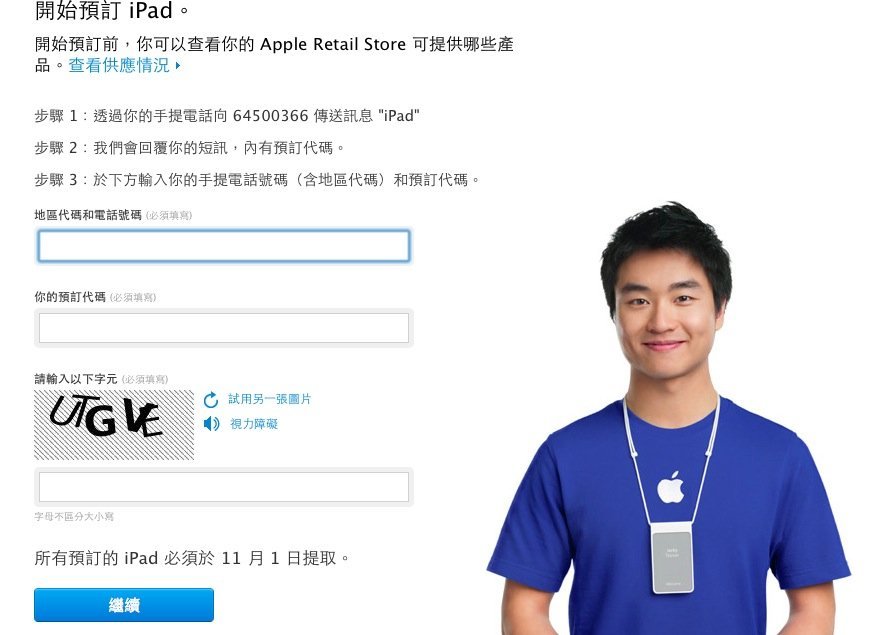Click the blue 繼續 button
Image resolution: width=870 pixels, height=635 pixels.
(x=124, y=605)
